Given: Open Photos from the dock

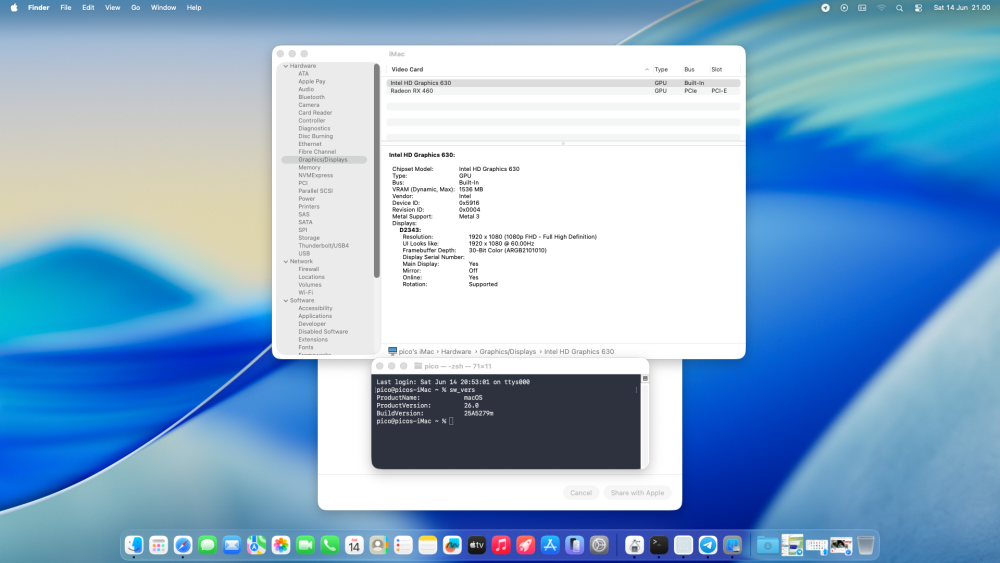Looking at the screenshot, I should coord(281,545).
